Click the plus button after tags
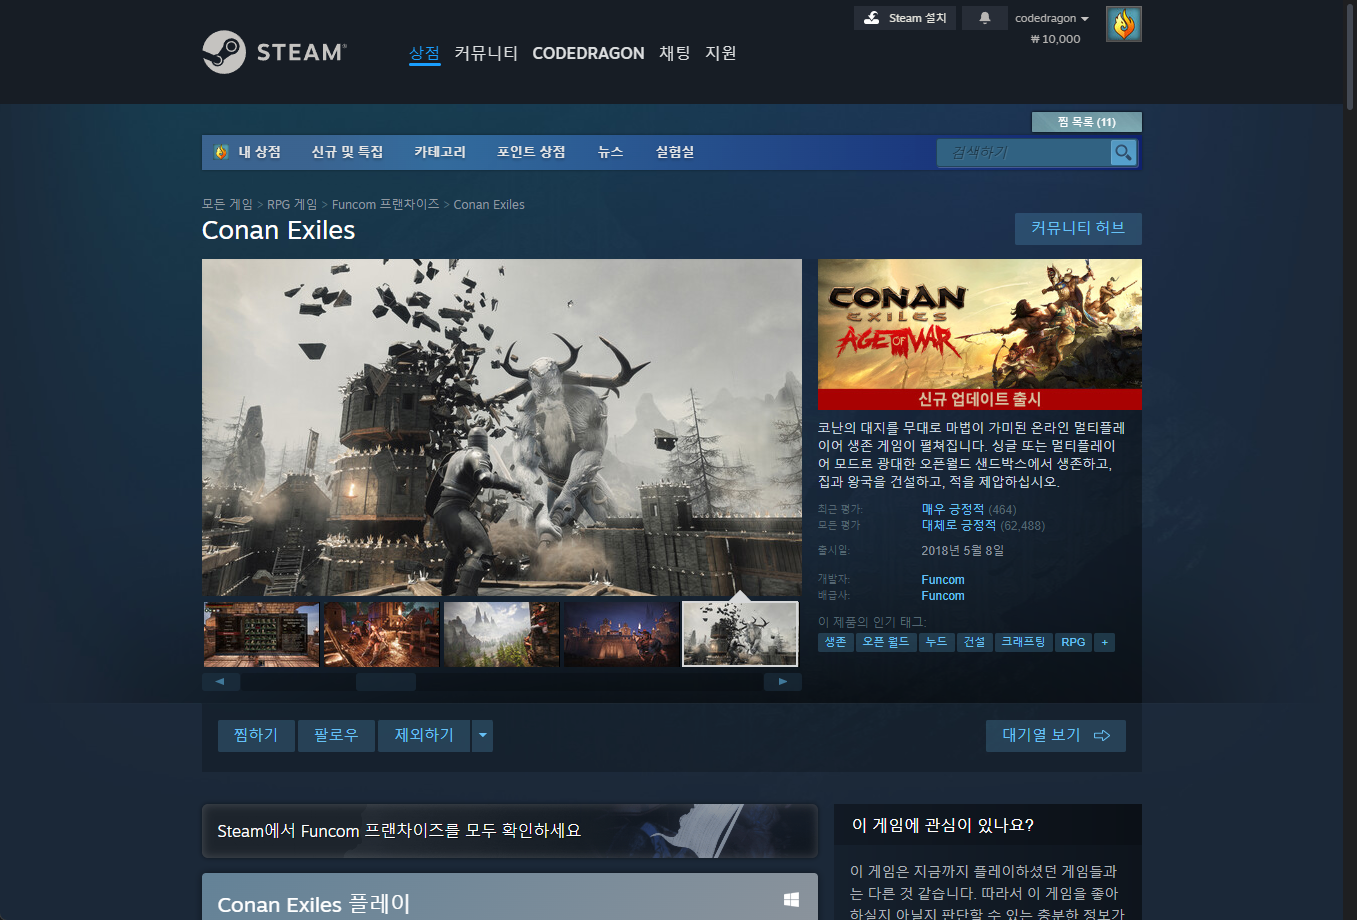The width and height of the screenshot is (1357, 920). coord(1104,642)
